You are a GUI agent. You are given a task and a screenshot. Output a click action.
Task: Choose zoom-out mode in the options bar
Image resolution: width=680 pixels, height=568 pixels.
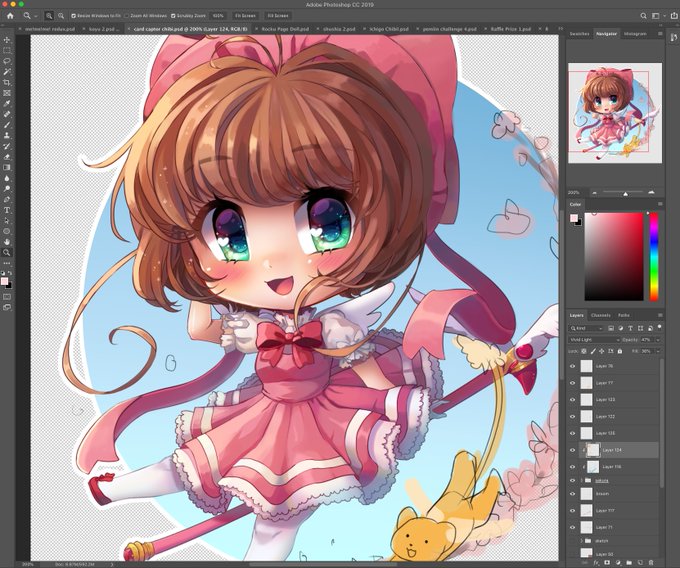(61, 16)
